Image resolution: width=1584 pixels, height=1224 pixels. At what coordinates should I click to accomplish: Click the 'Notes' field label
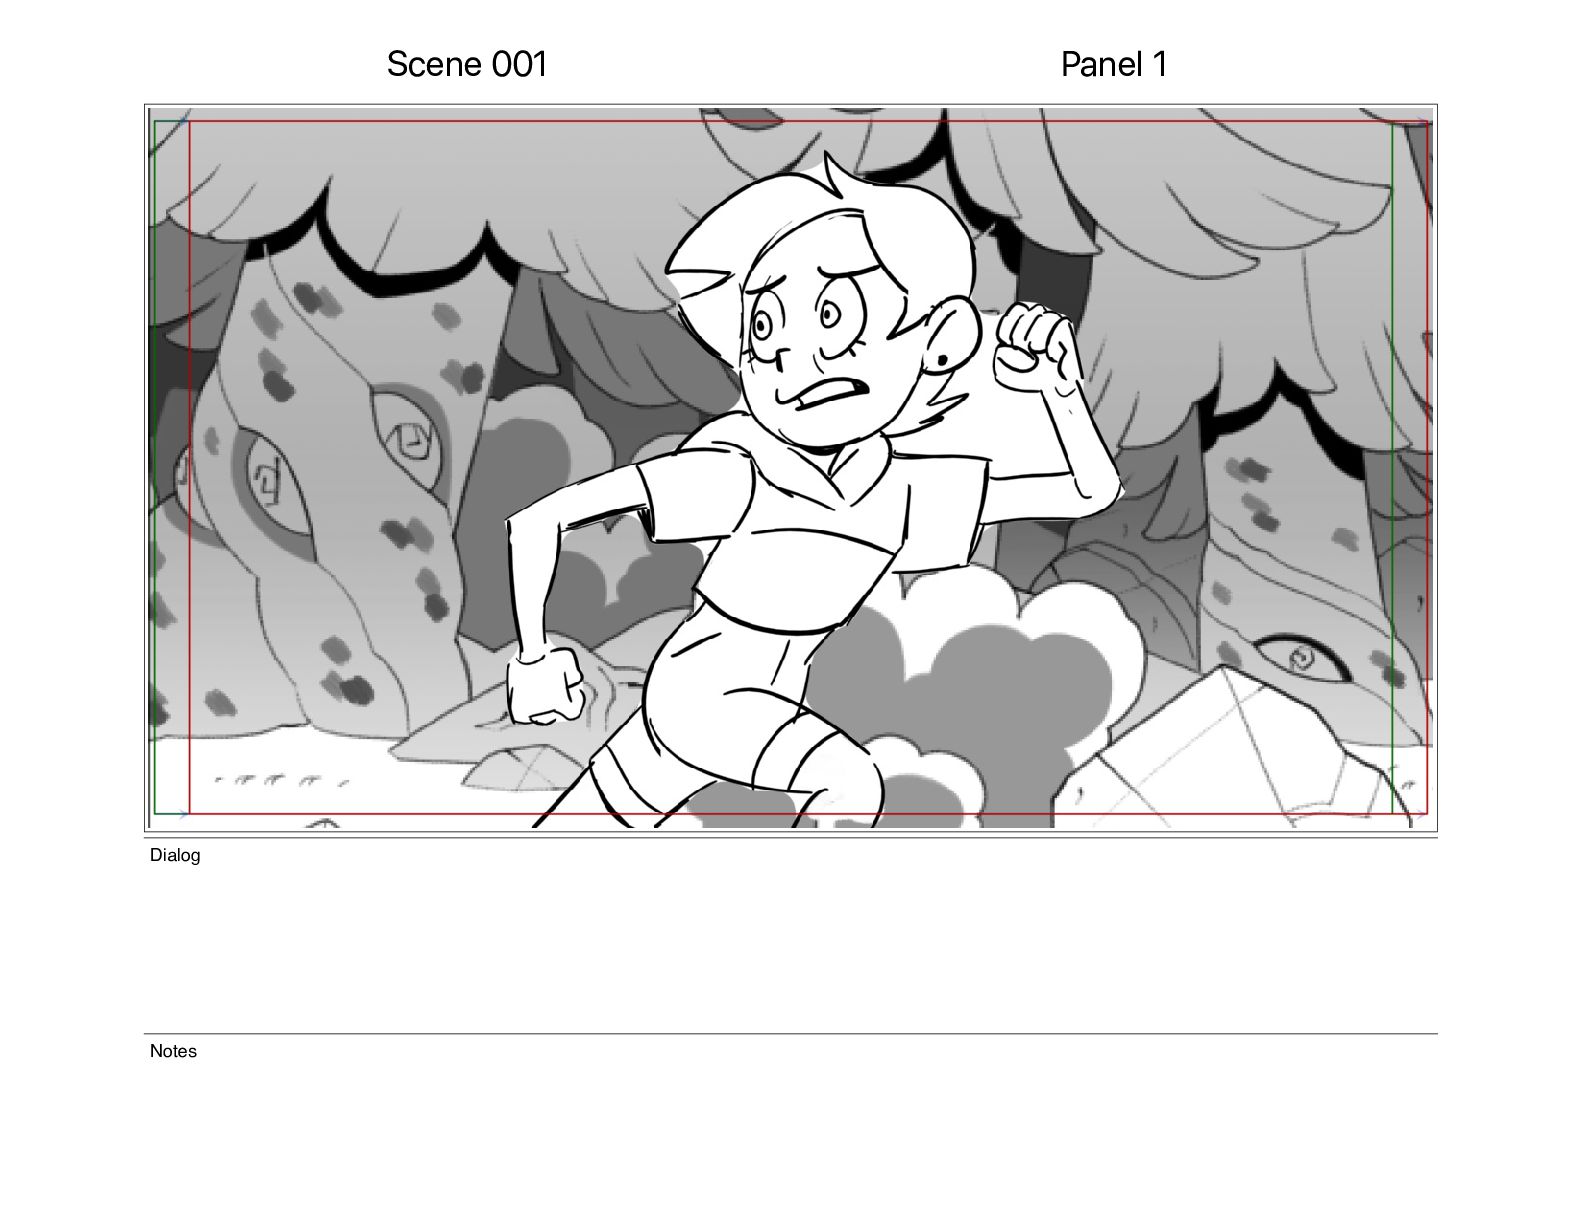(173, 1051)
